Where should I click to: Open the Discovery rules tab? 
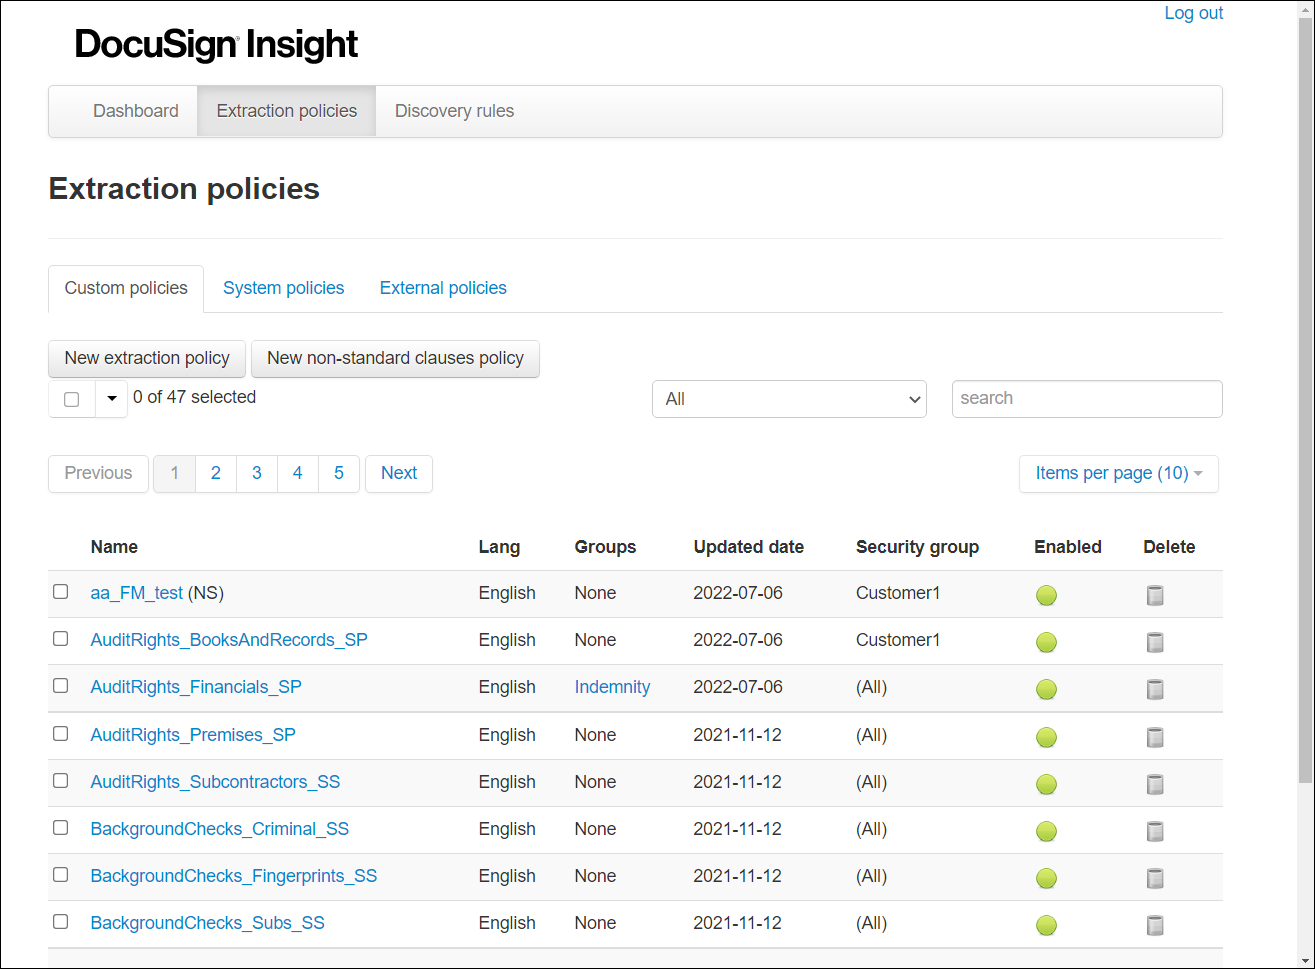pos(454,111)
